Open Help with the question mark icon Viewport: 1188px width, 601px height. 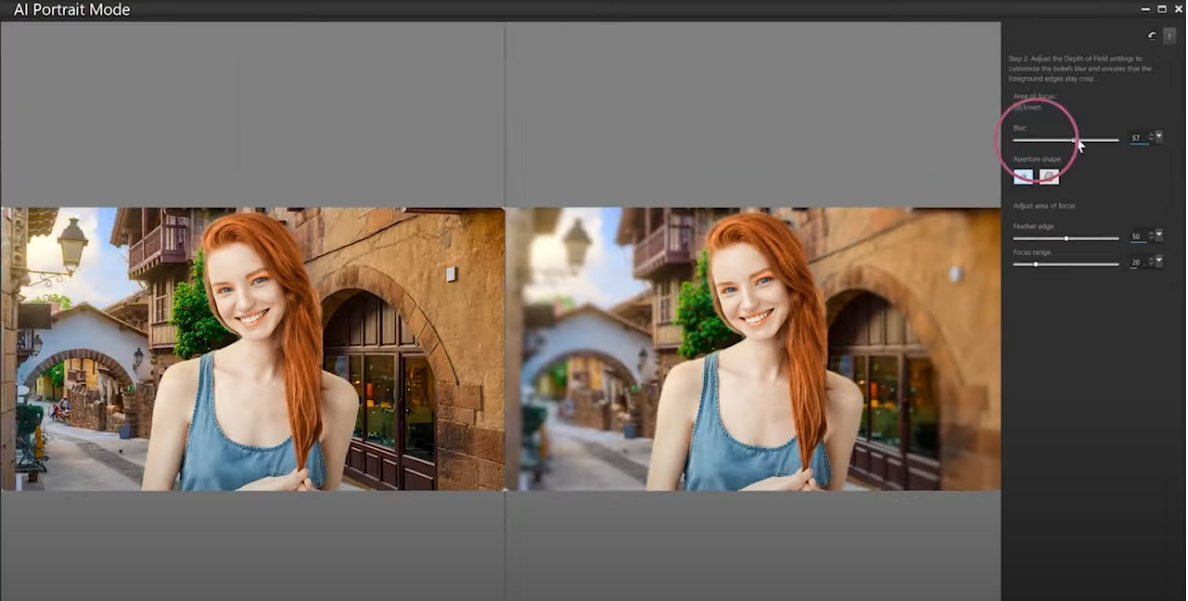(1169, 35)
